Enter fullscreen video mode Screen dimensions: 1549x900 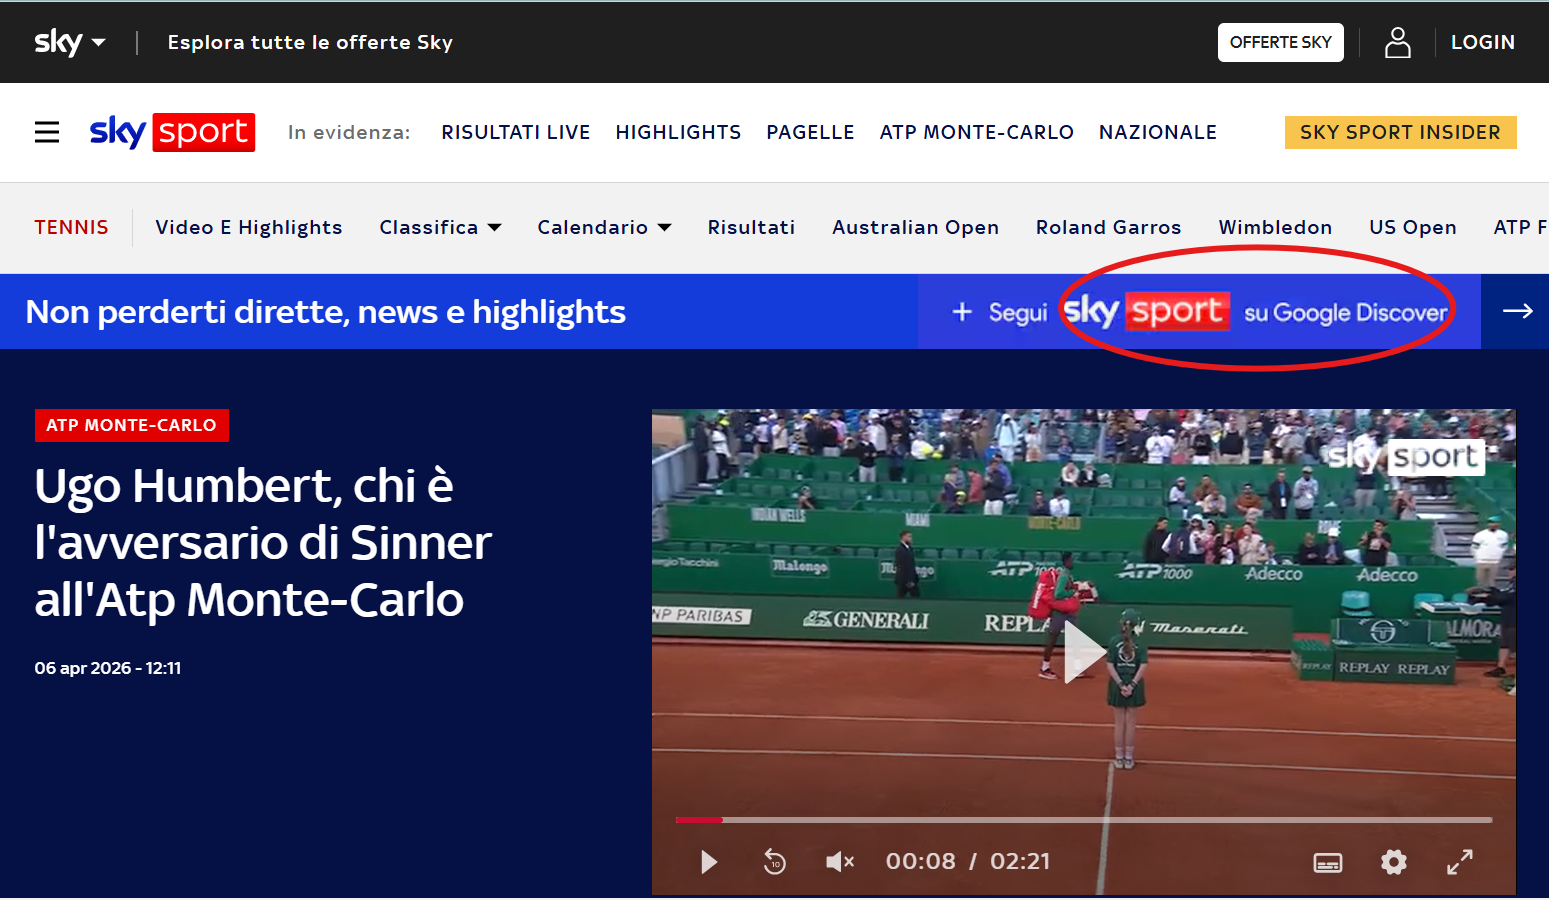[x=1459, y=861]
